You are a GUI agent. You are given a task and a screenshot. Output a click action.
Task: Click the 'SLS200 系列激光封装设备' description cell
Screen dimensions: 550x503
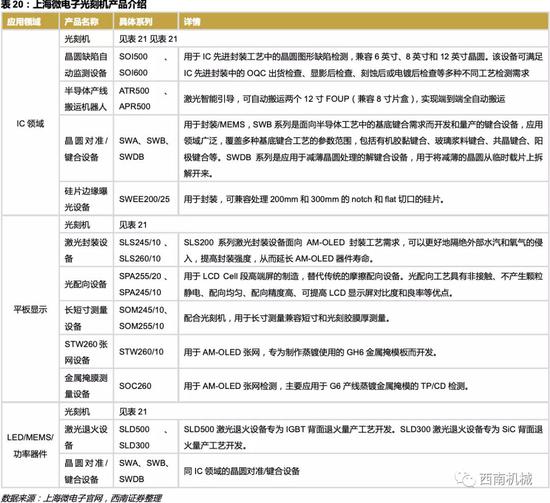coord(363,250)
